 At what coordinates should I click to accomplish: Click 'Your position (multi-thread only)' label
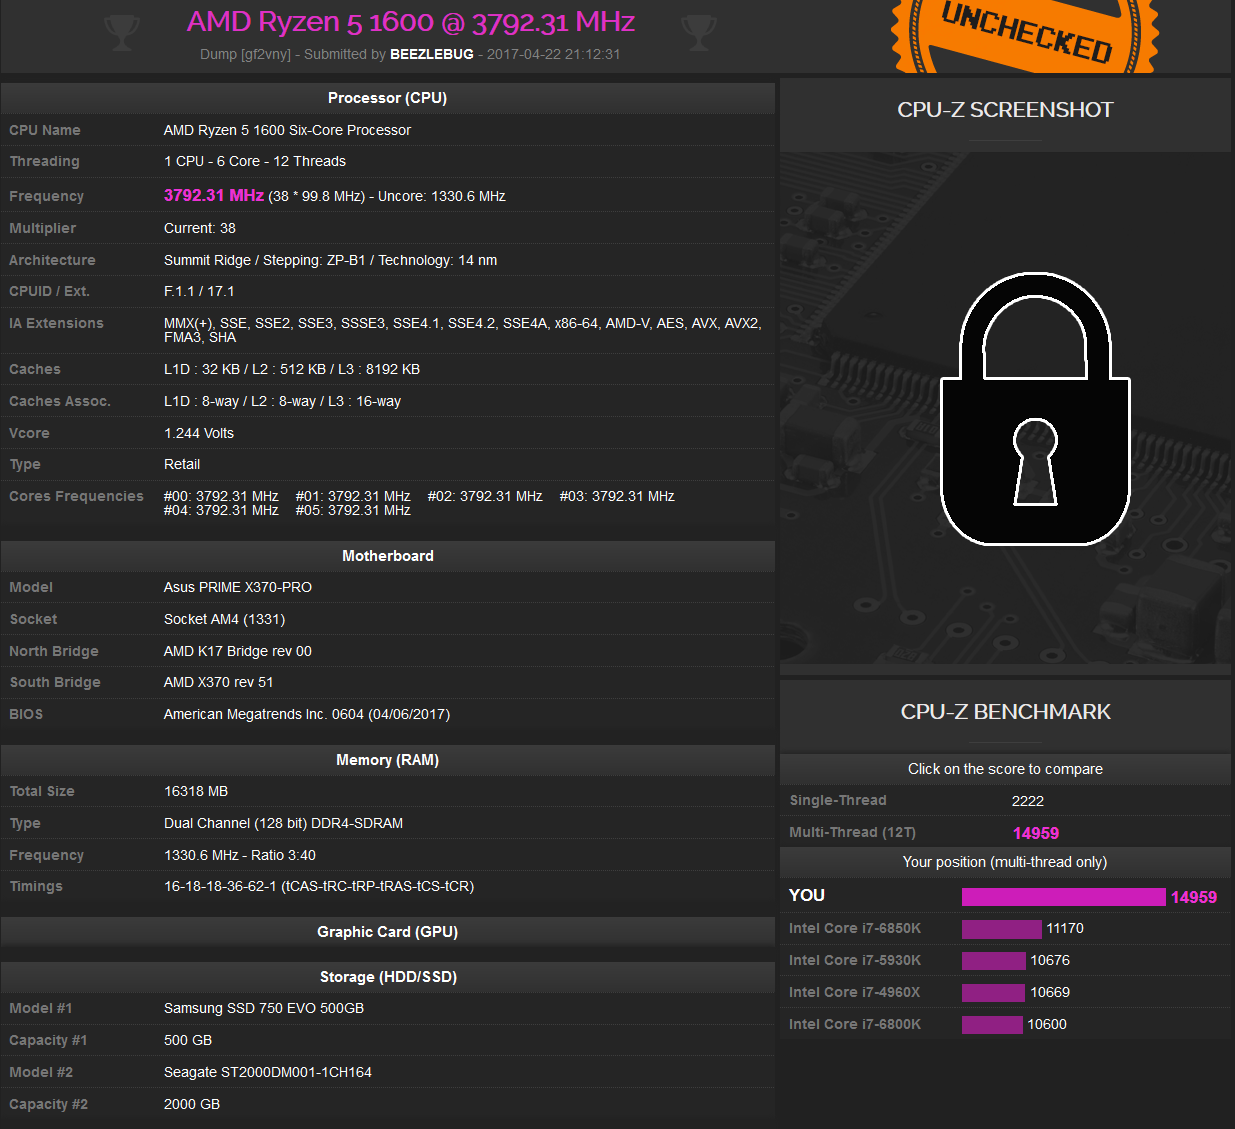[x=1005, y=862]
